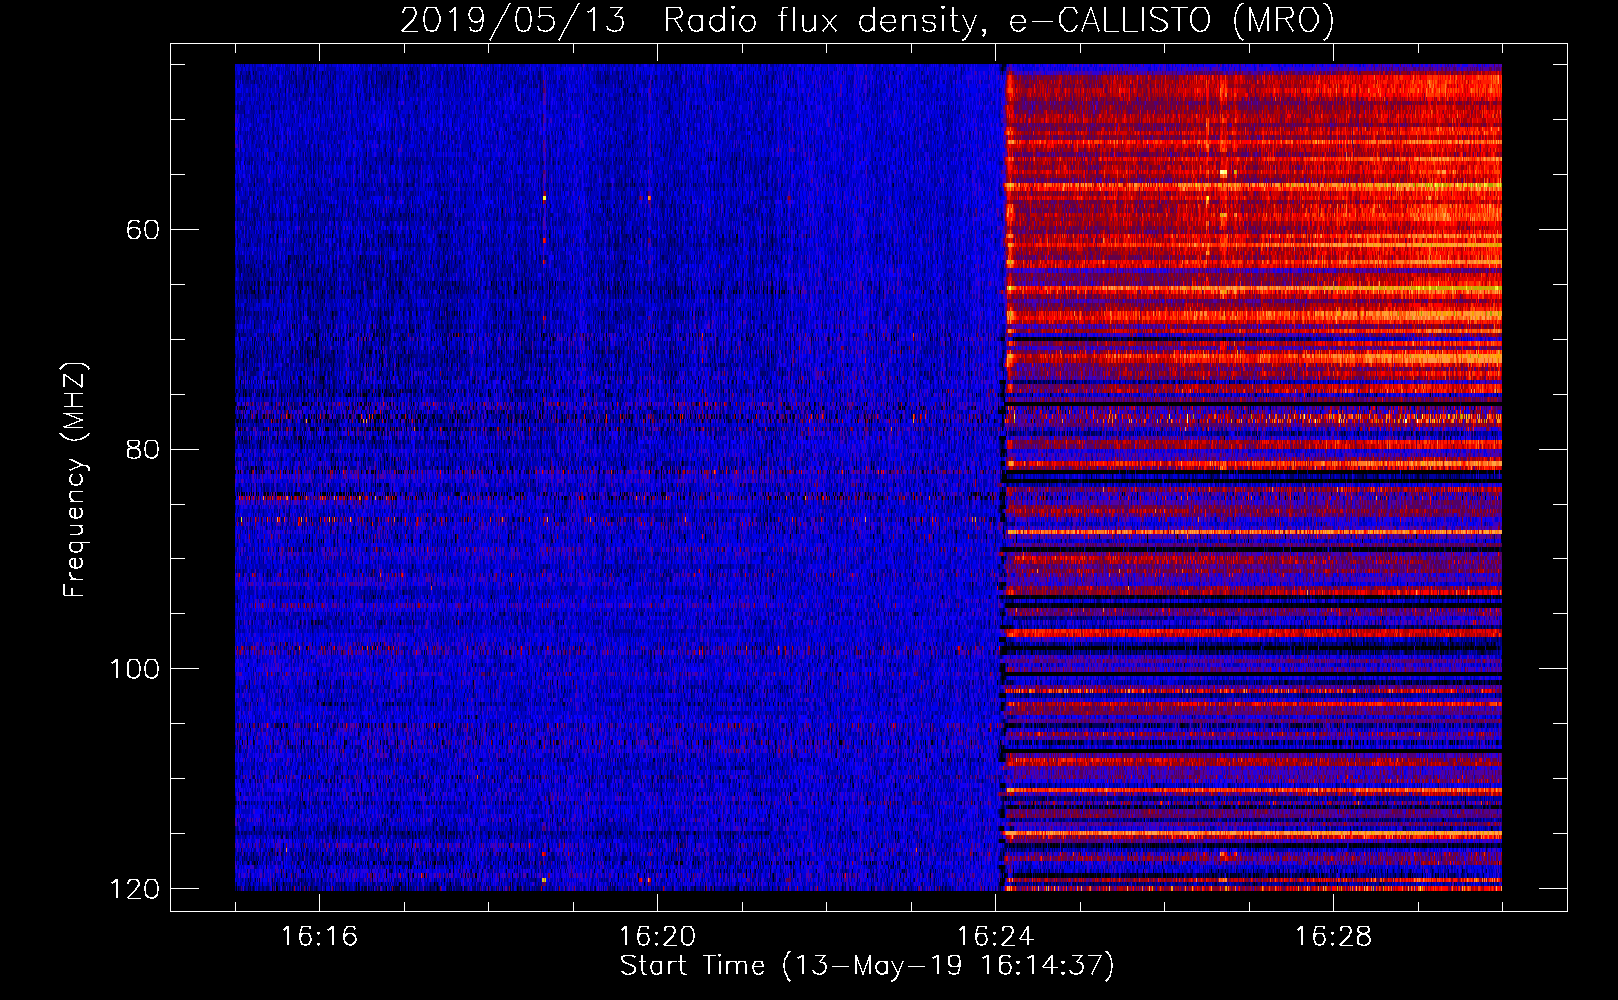
Task: Click the 16:20 time tick label
Action: coord(657,936)
